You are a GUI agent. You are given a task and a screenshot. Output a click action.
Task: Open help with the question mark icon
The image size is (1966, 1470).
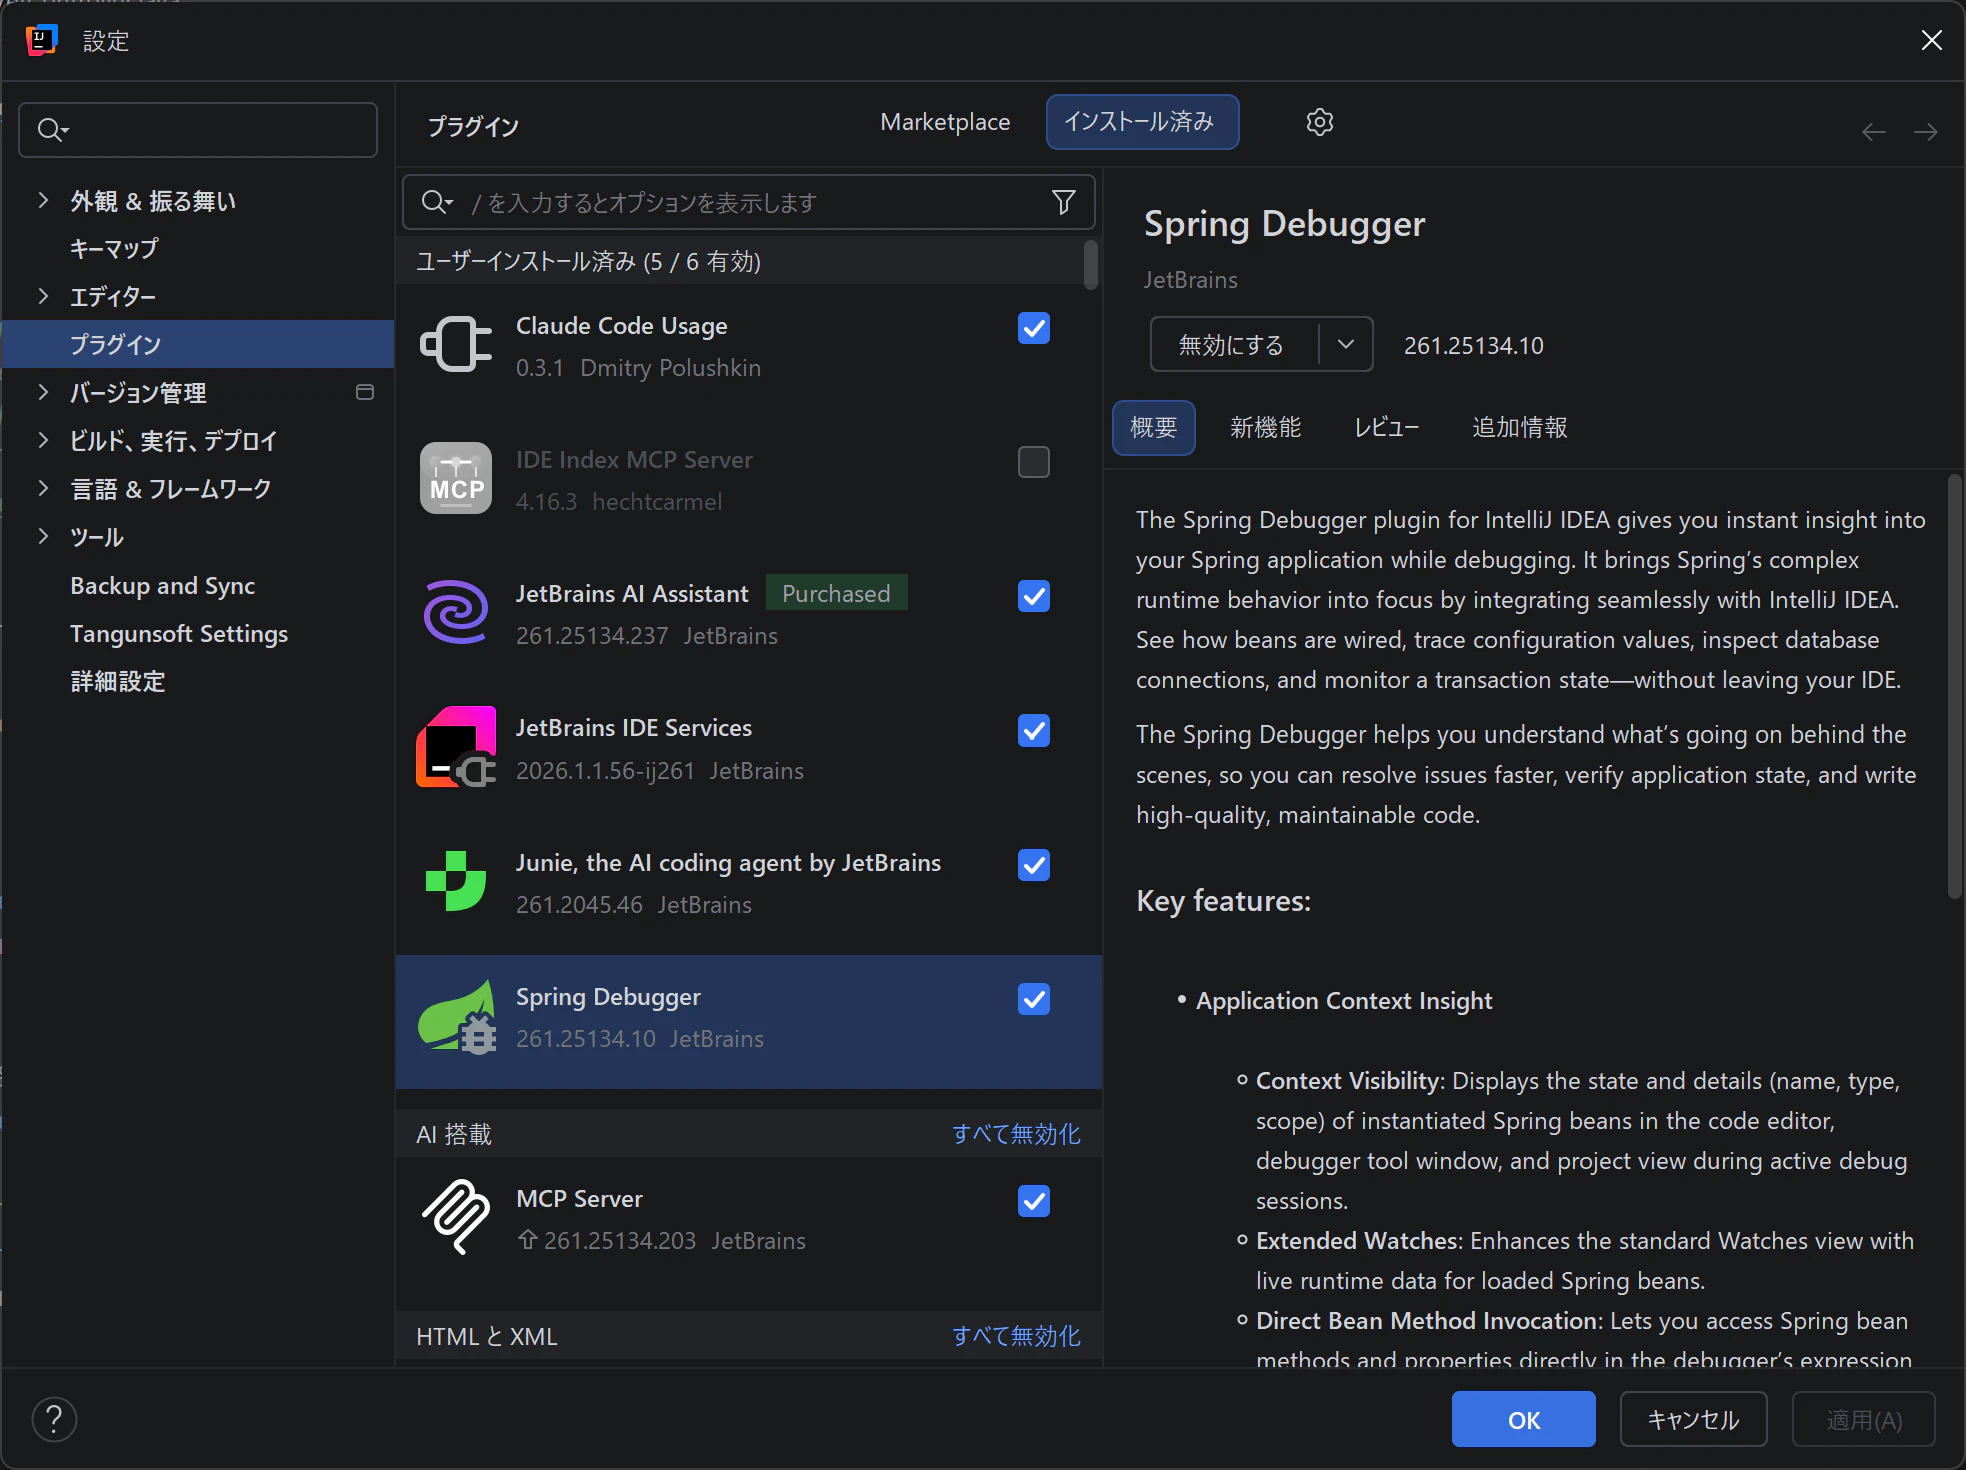(55, 1419)
